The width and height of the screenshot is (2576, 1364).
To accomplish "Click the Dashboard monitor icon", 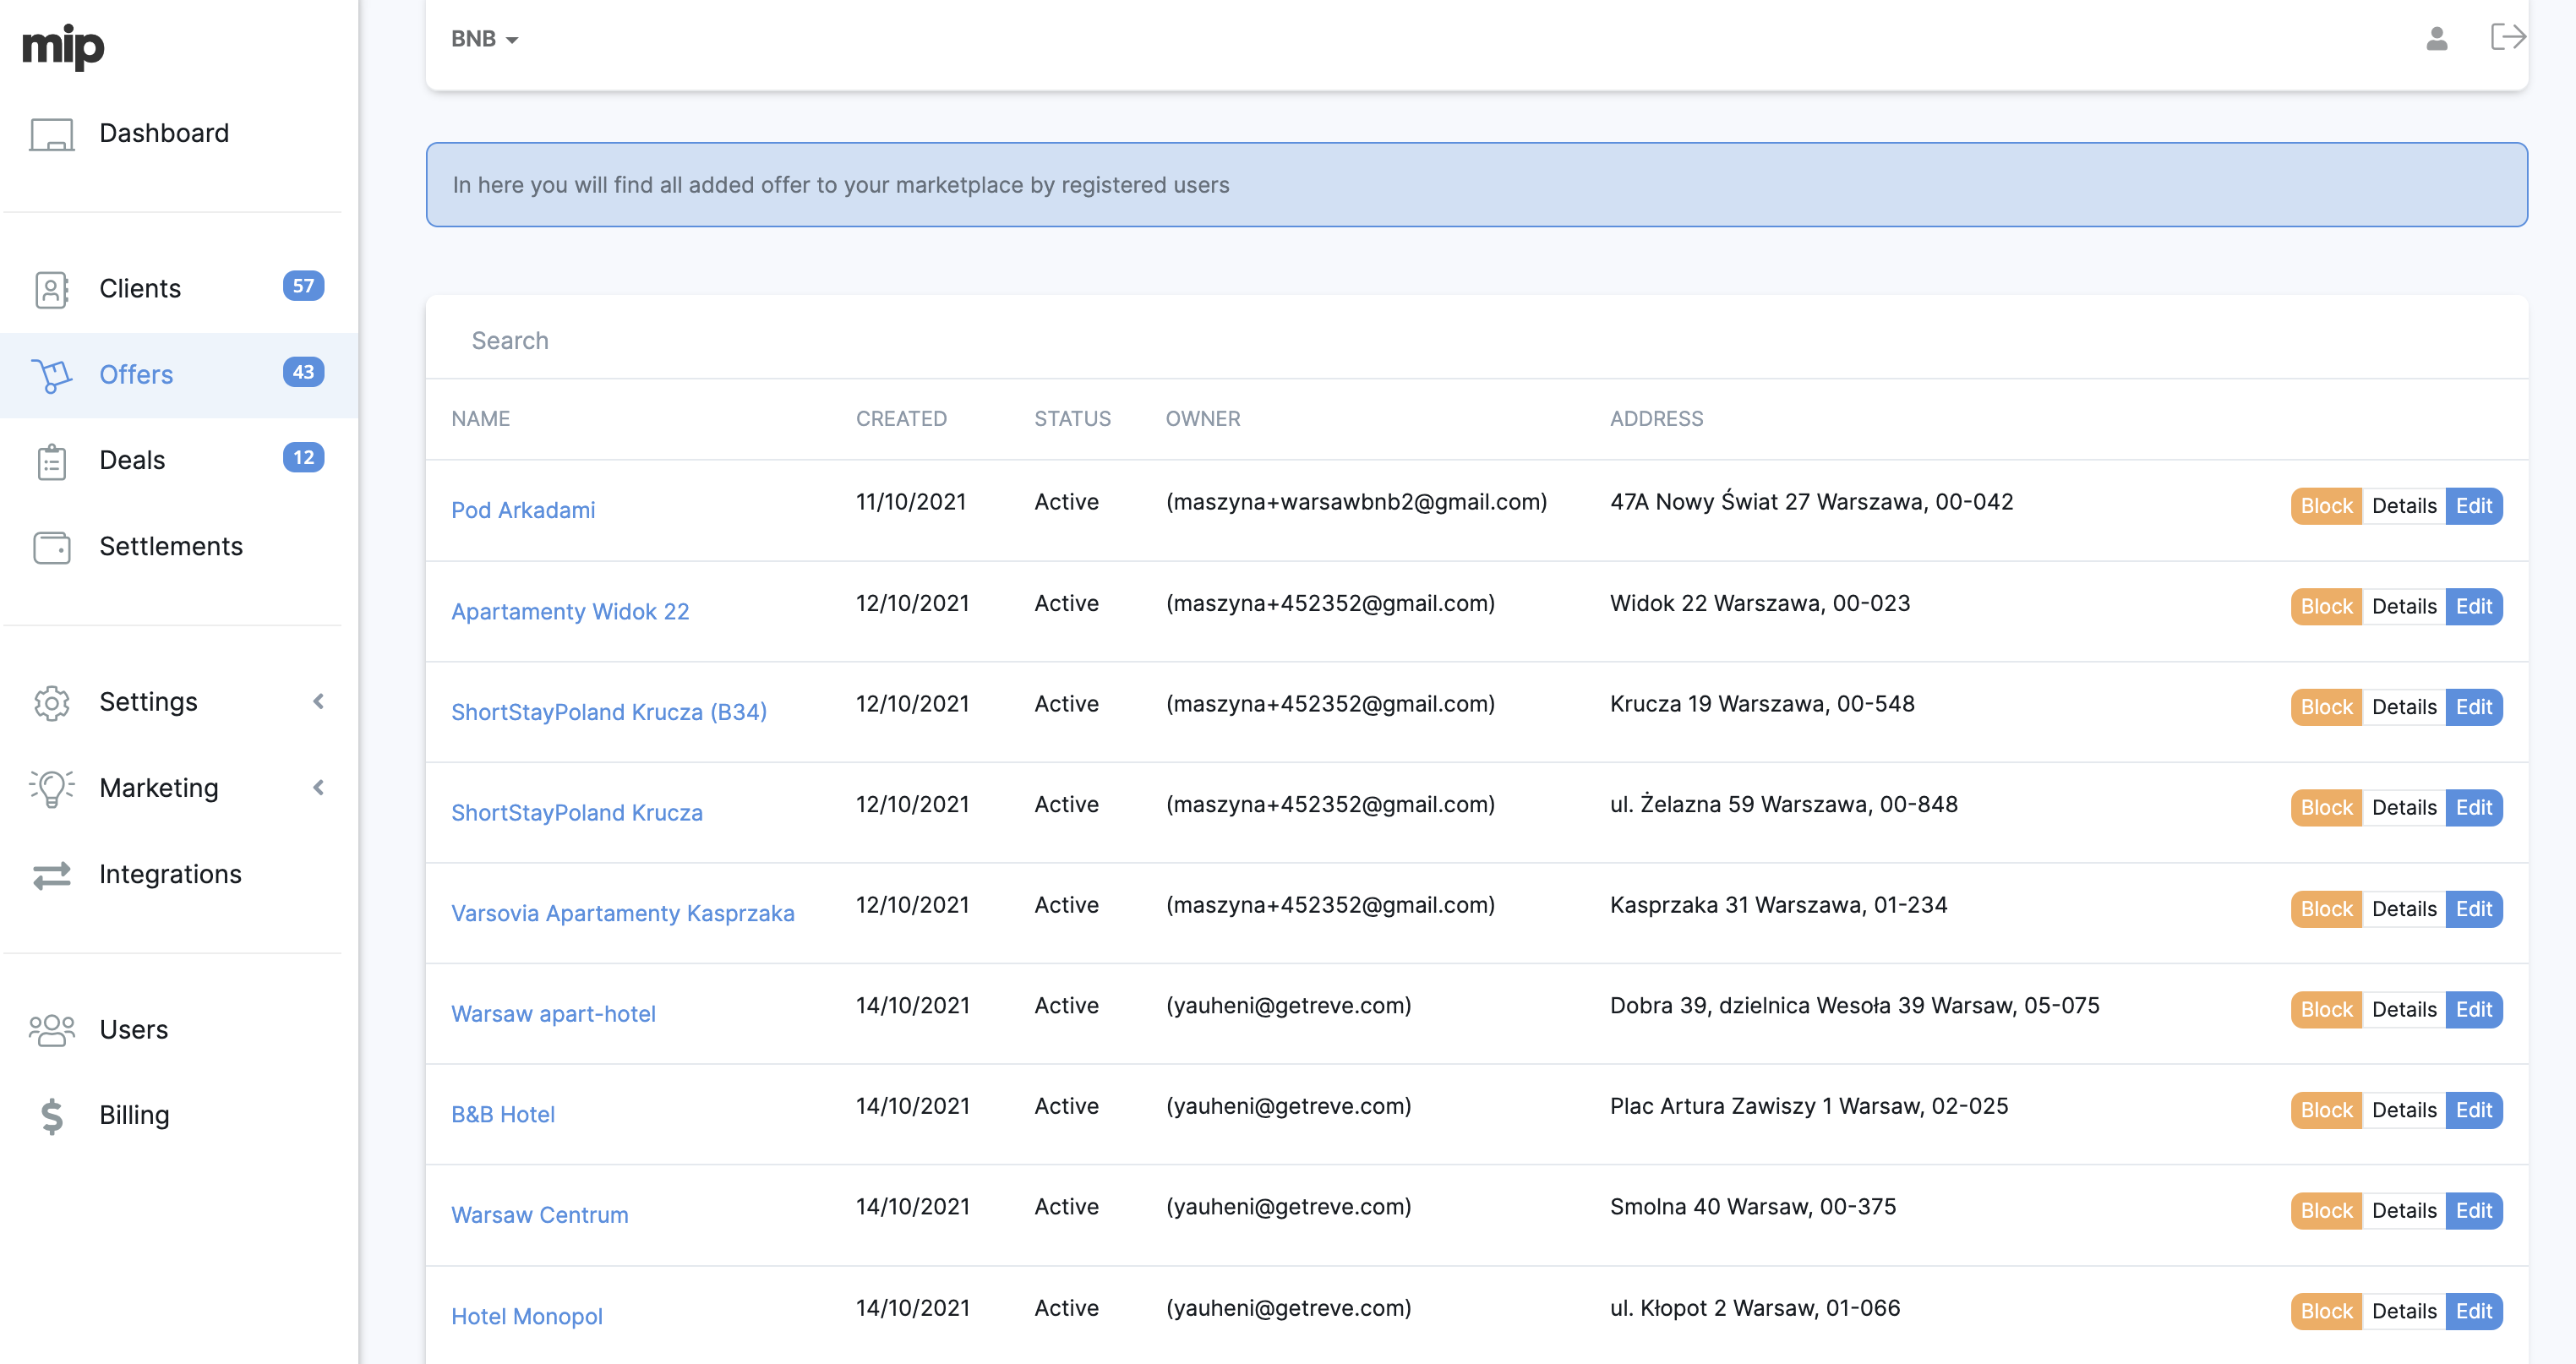I will click(x=51, y=134).
